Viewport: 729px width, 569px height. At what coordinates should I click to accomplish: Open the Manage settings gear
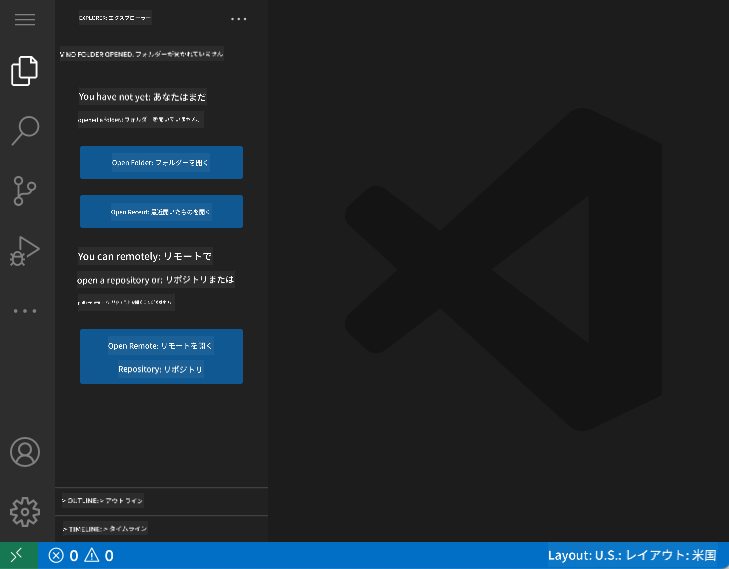click(x=25, y=511)
